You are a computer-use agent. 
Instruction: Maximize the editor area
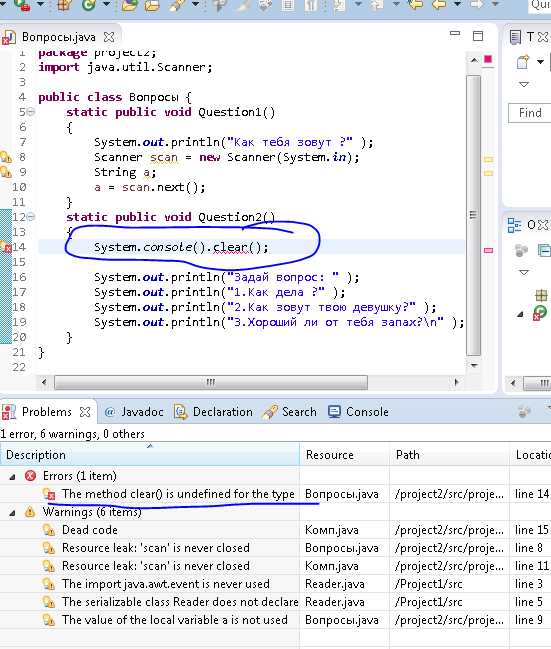click(x=478, y=36)
